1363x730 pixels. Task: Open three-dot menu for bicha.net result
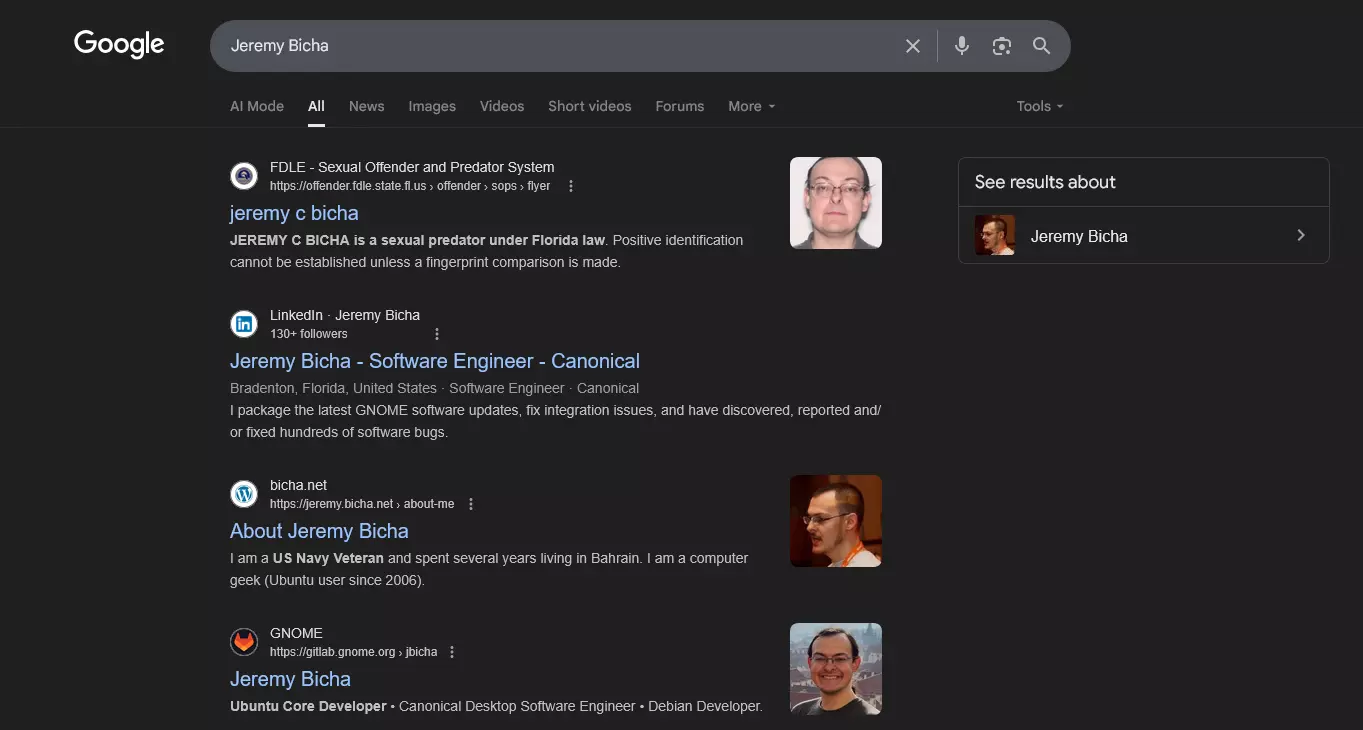471,504
